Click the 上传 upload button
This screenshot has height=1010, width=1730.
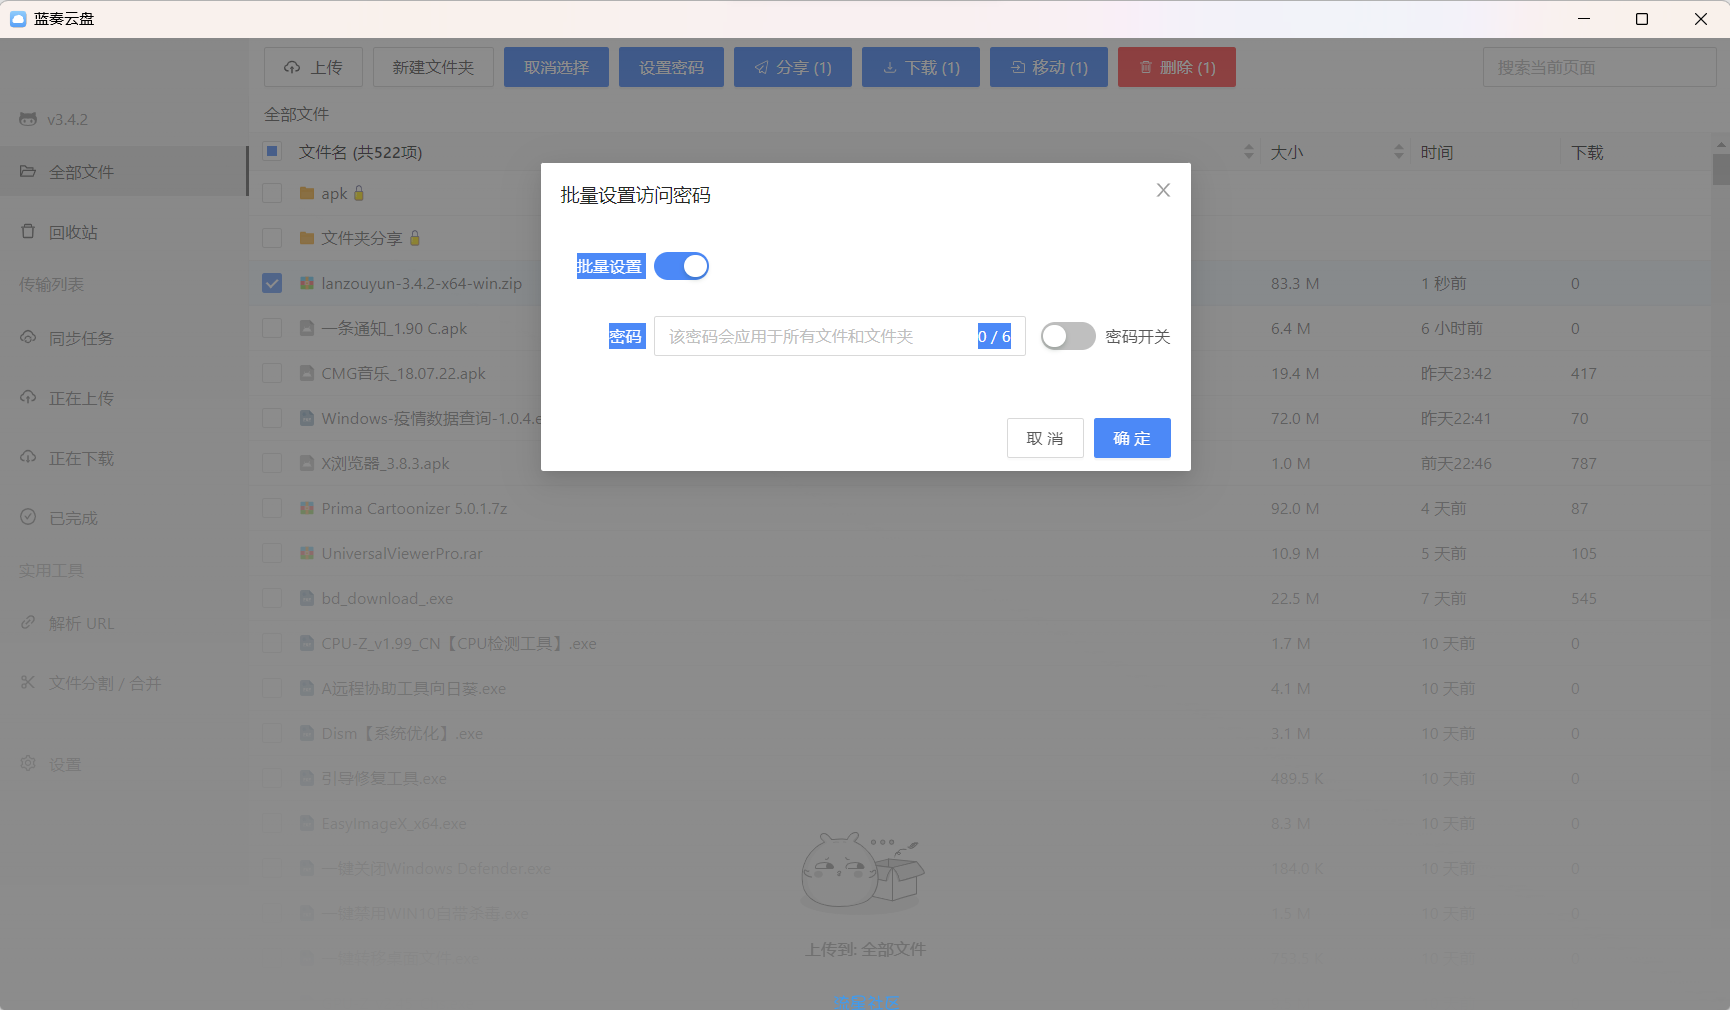point(313,67)
